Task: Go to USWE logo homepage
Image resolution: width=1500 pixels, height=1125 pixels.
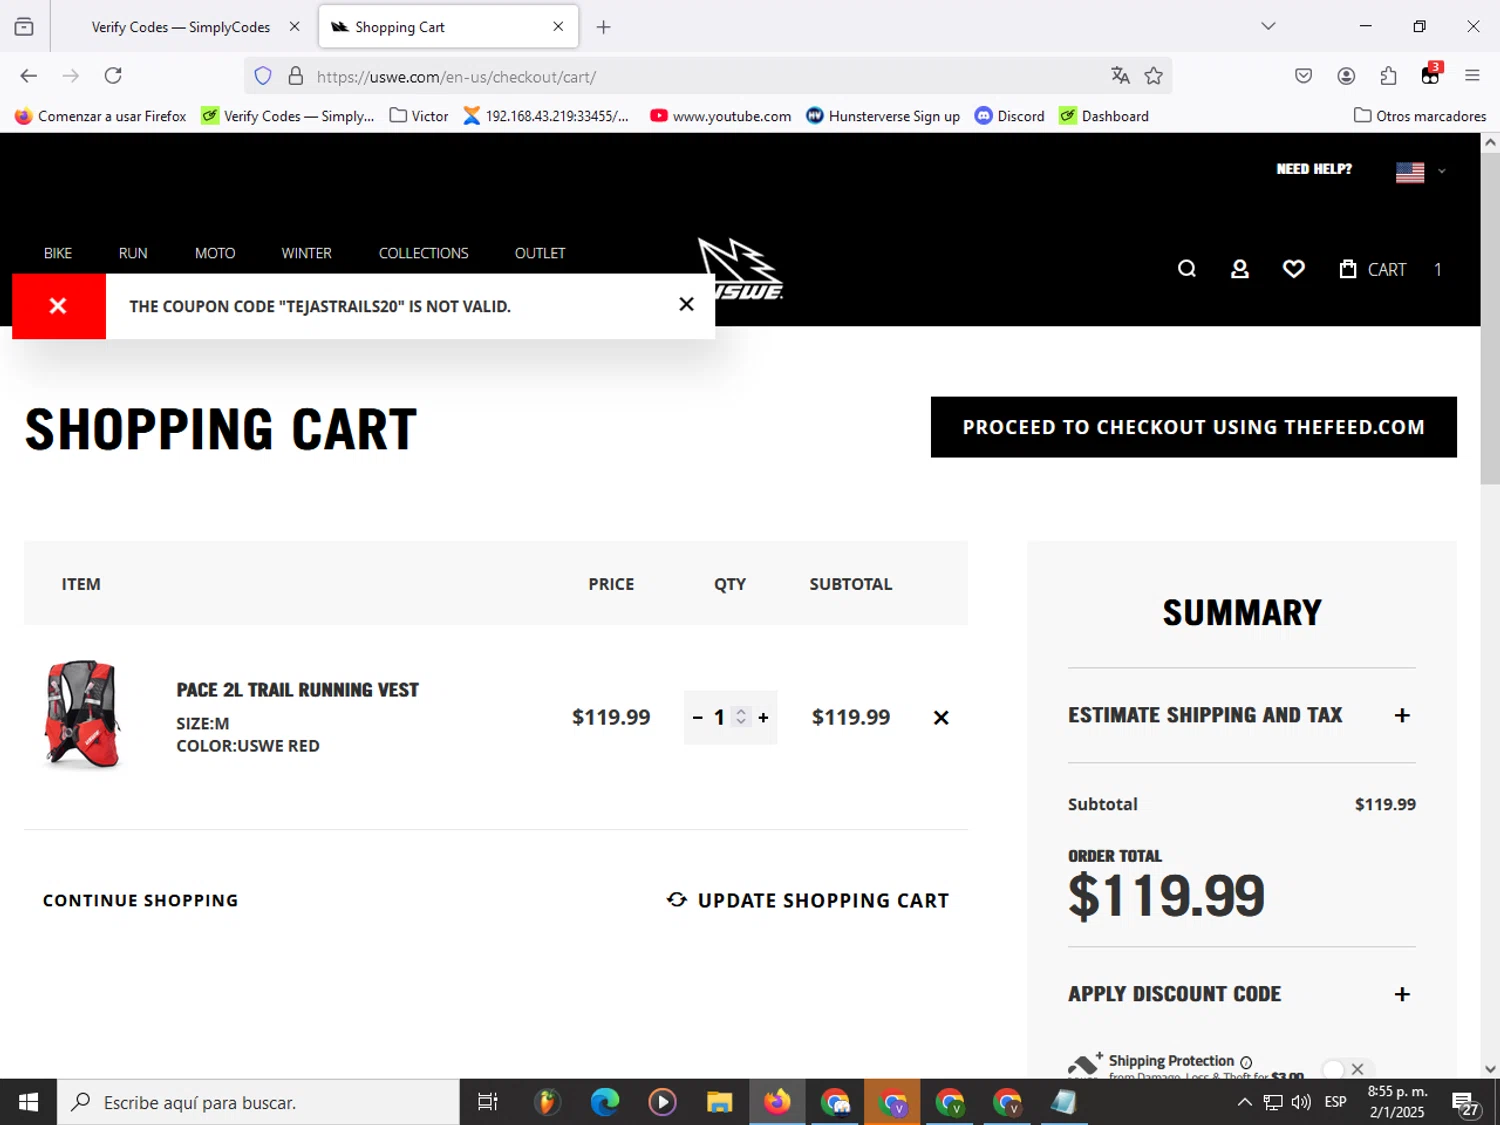Action: (x=741, y=270)
